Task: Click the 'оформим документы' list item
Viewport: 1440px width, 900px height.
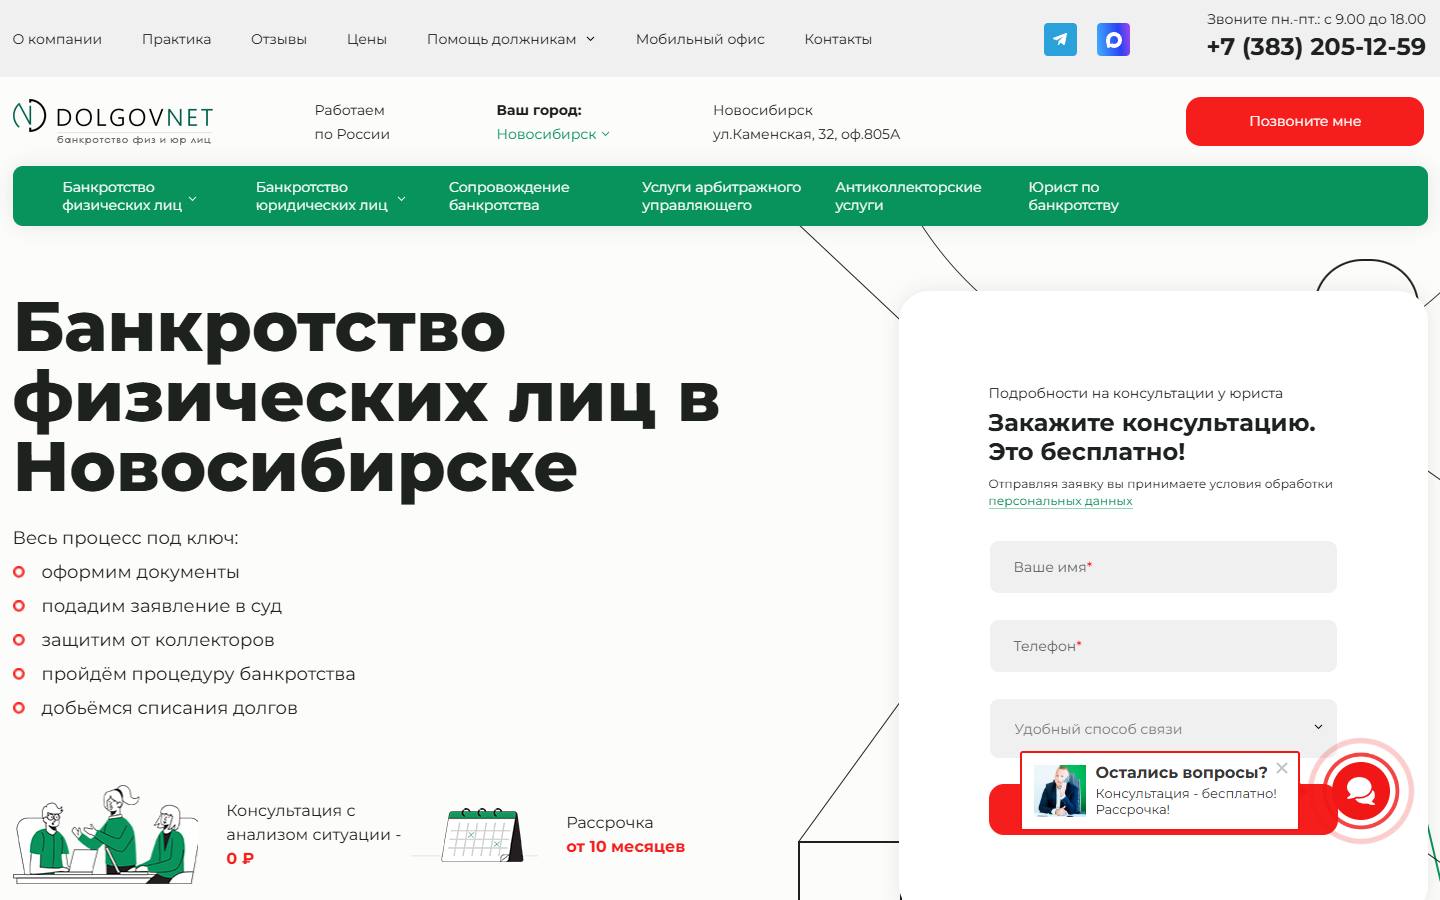Action: [x=140, y=572]
